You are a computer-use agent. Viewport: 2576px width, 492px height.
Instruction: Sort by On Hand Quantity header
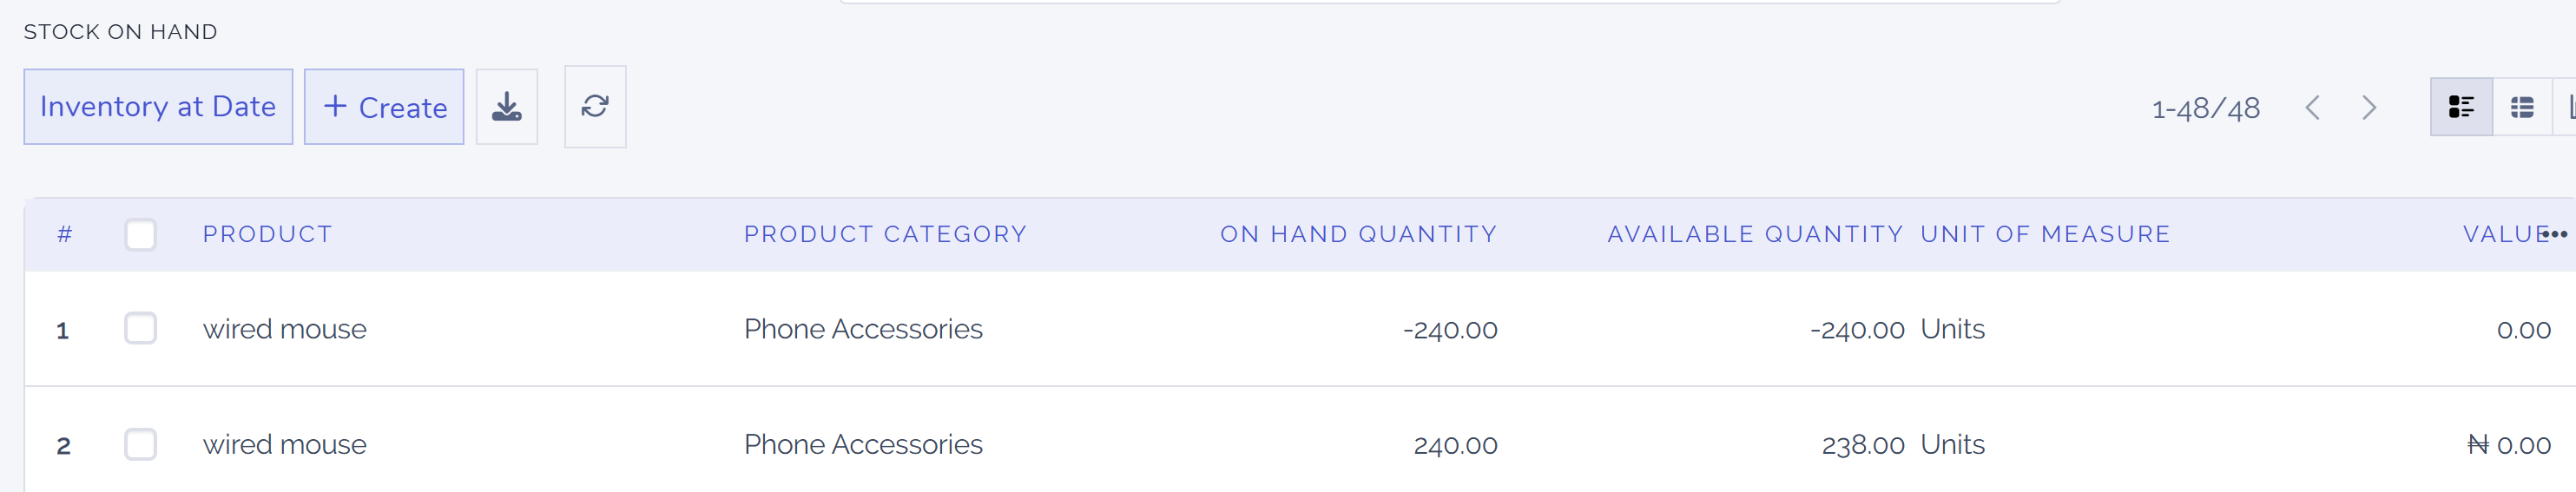[x=1357, y=235]
